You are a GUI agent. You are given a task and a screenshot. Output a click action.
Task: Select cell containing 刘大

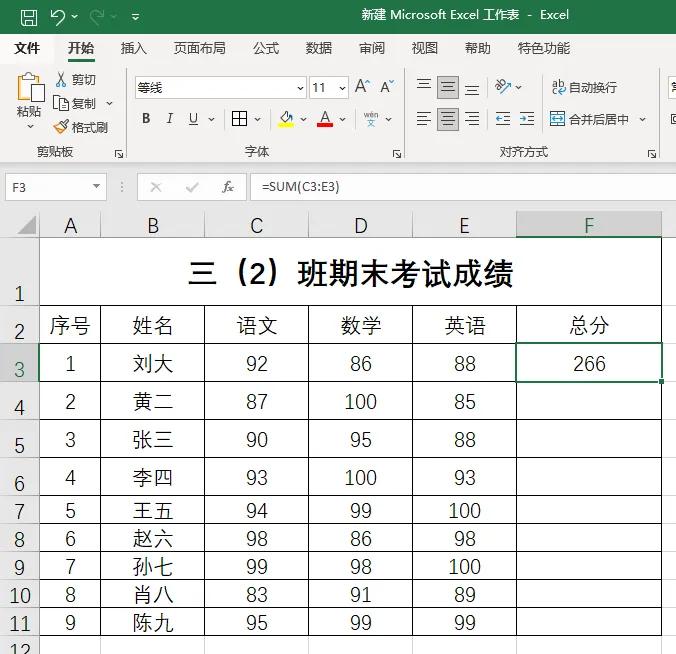click(x=153, y=363)
